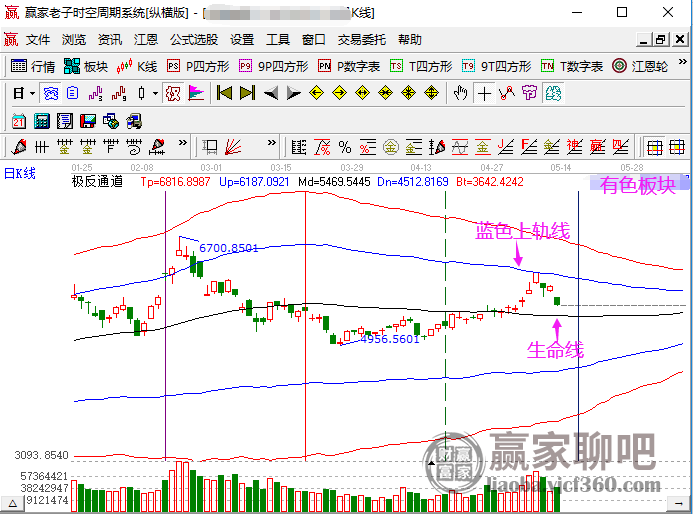Click the save disk icon
Screen dimensions: 693x514
tap(87, 120)
